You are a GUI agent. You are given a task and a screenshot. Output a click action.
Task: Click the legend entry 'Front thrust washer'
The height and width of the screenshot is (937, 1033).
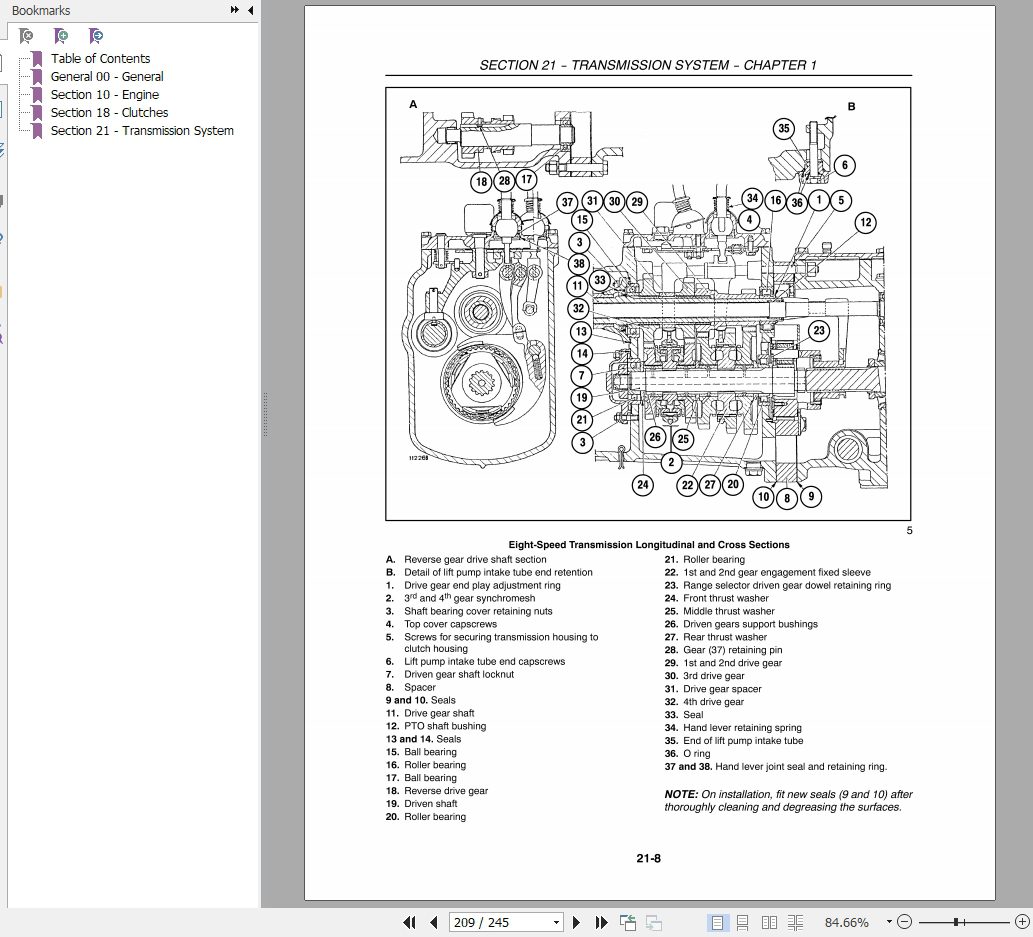[x=726, y=598]
